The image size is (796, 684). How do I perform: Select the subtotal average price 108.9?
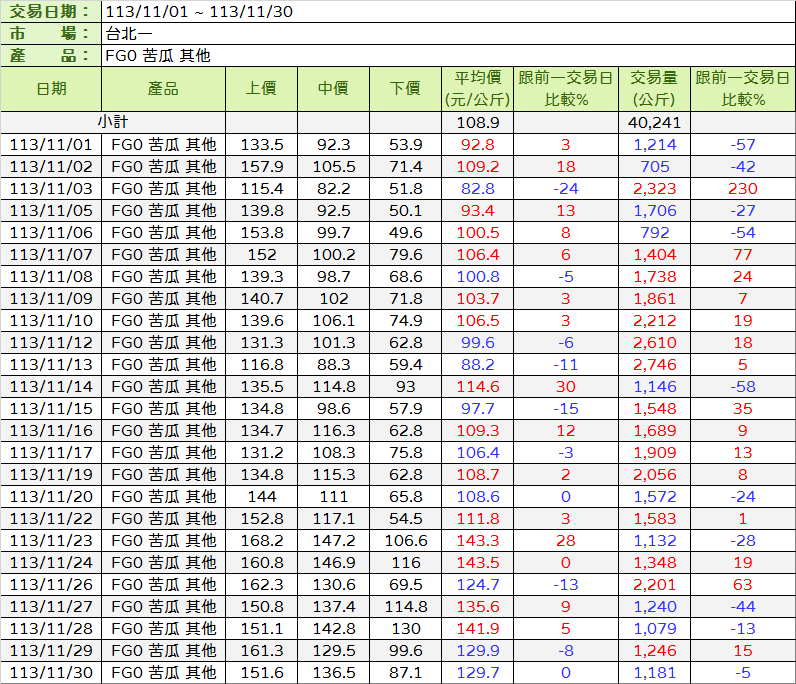477,122
